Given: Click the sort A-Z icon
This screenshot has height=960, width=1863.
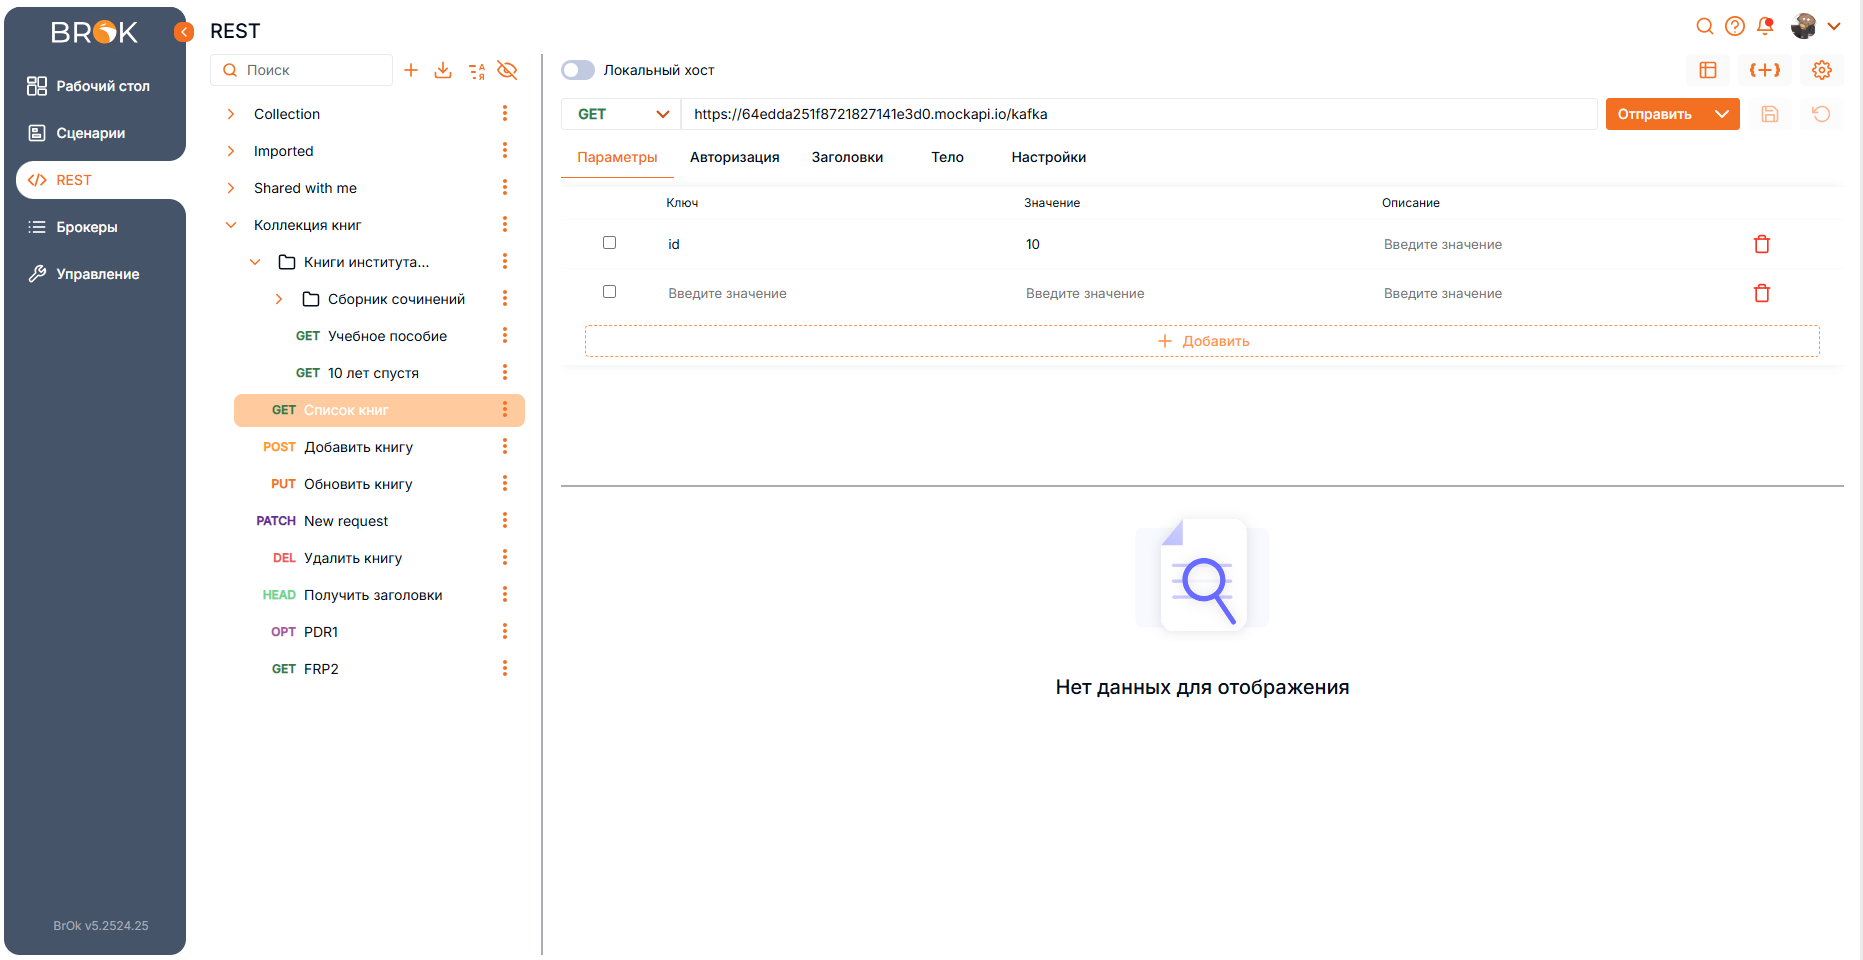Looking at the screenshot, I should click(x=476, y=70).
